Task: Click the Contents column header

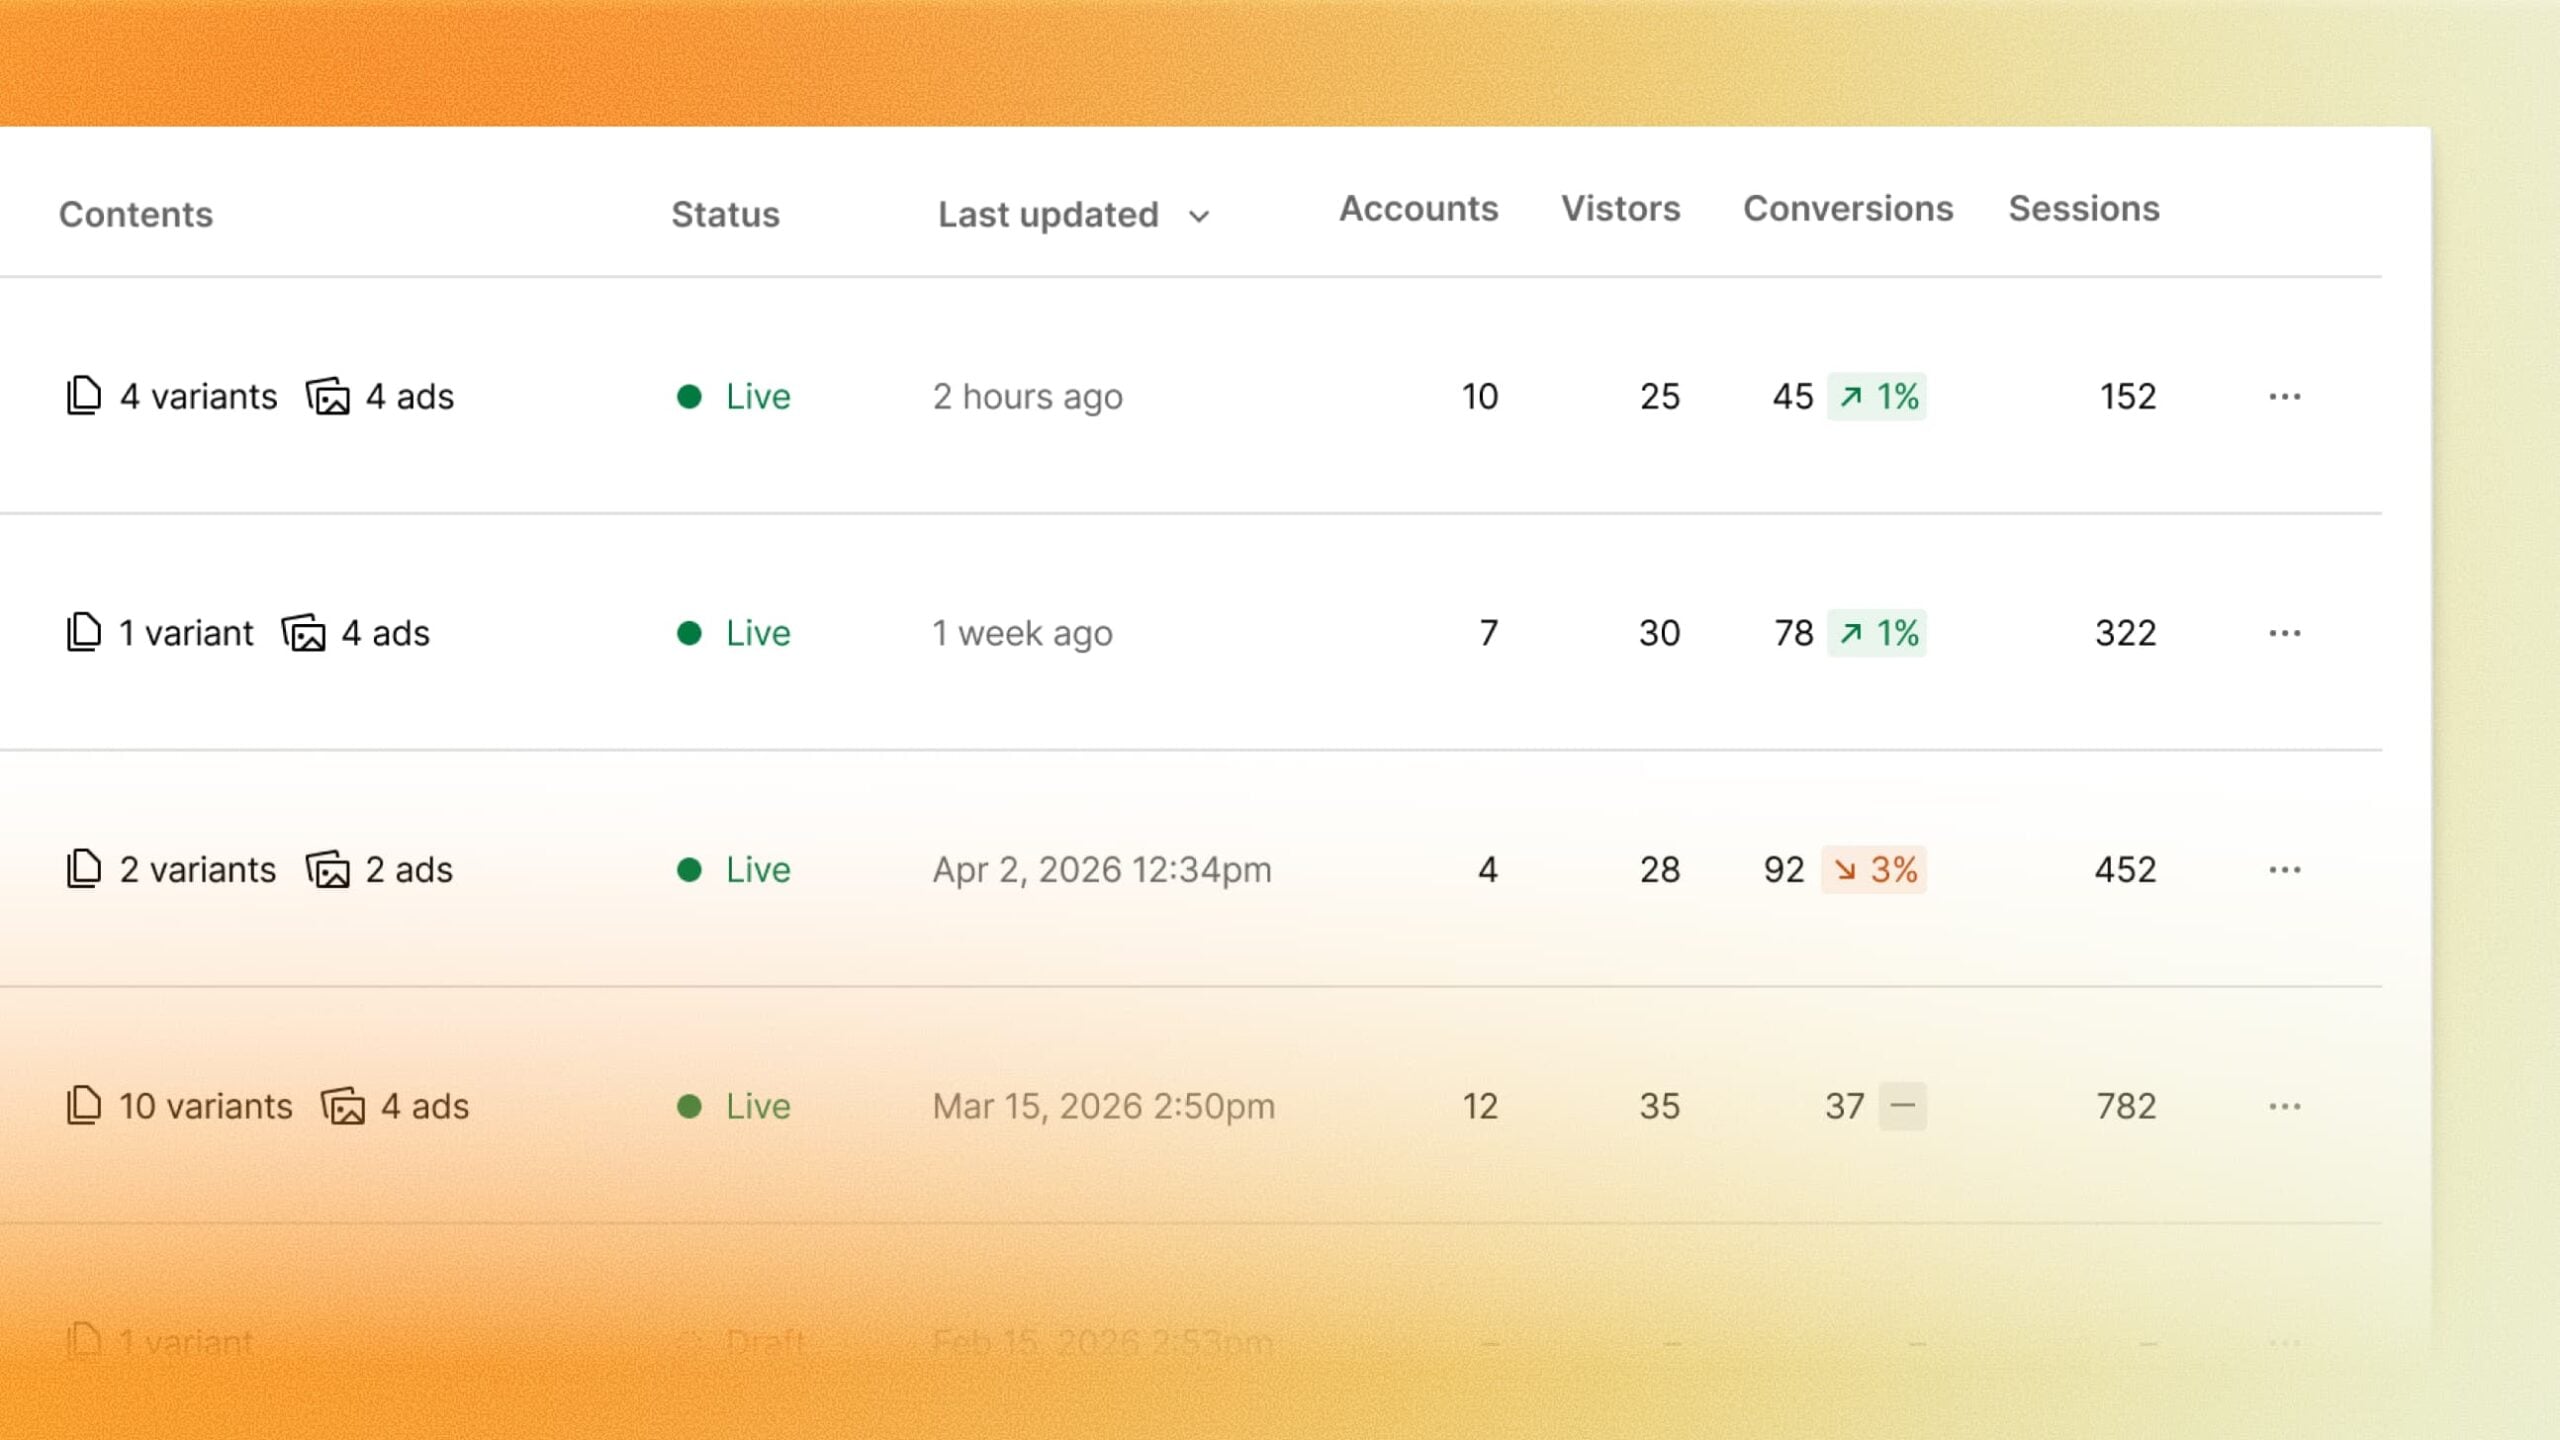Action: (136, 214)
